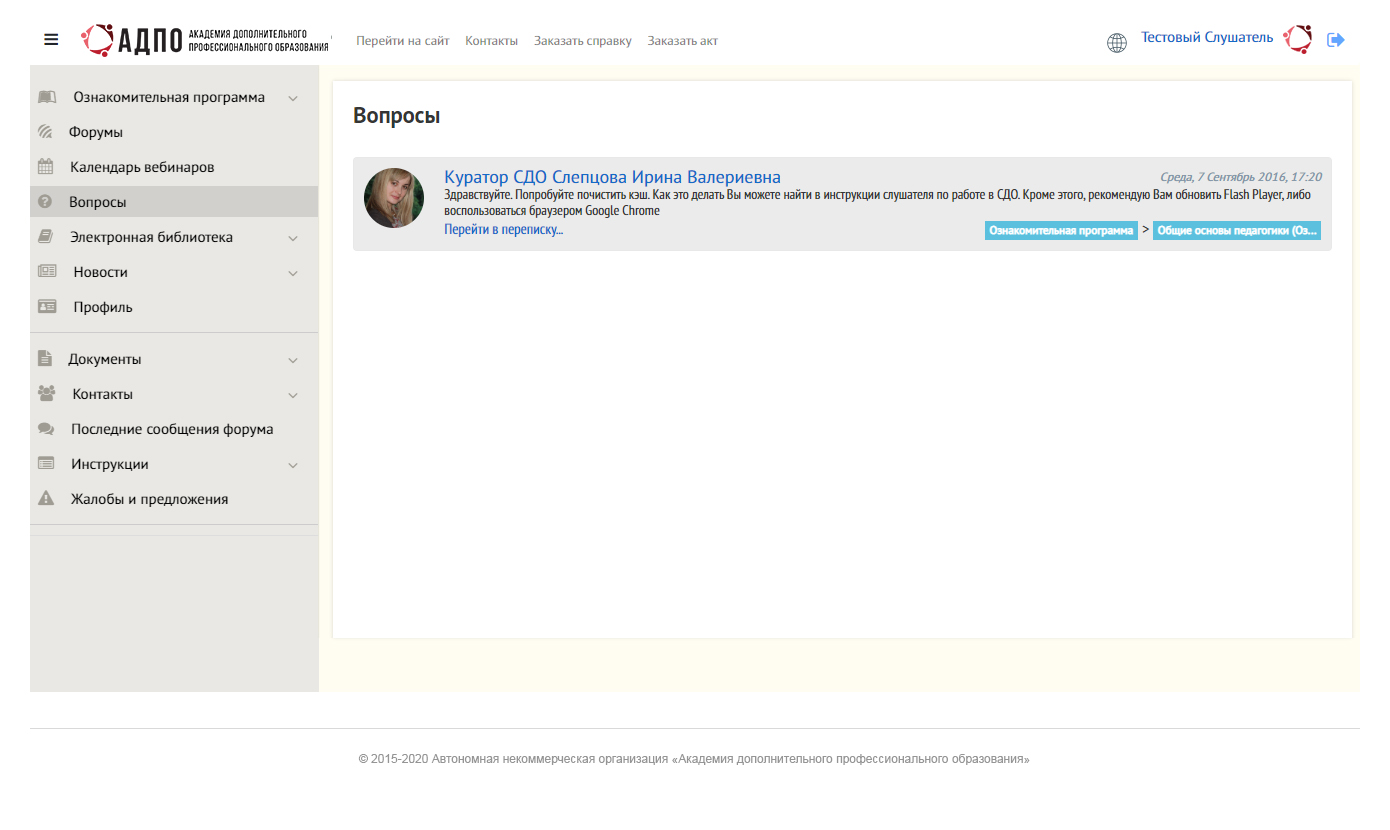Click the globe language icon
1390x830 pixels.
point(1117,42)
